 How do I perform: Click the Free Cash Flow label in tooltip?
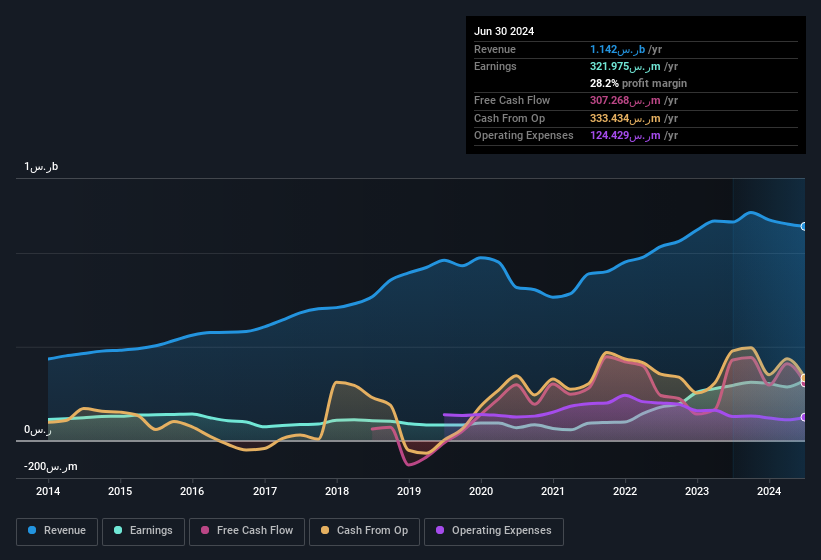(x=512, y=100)
